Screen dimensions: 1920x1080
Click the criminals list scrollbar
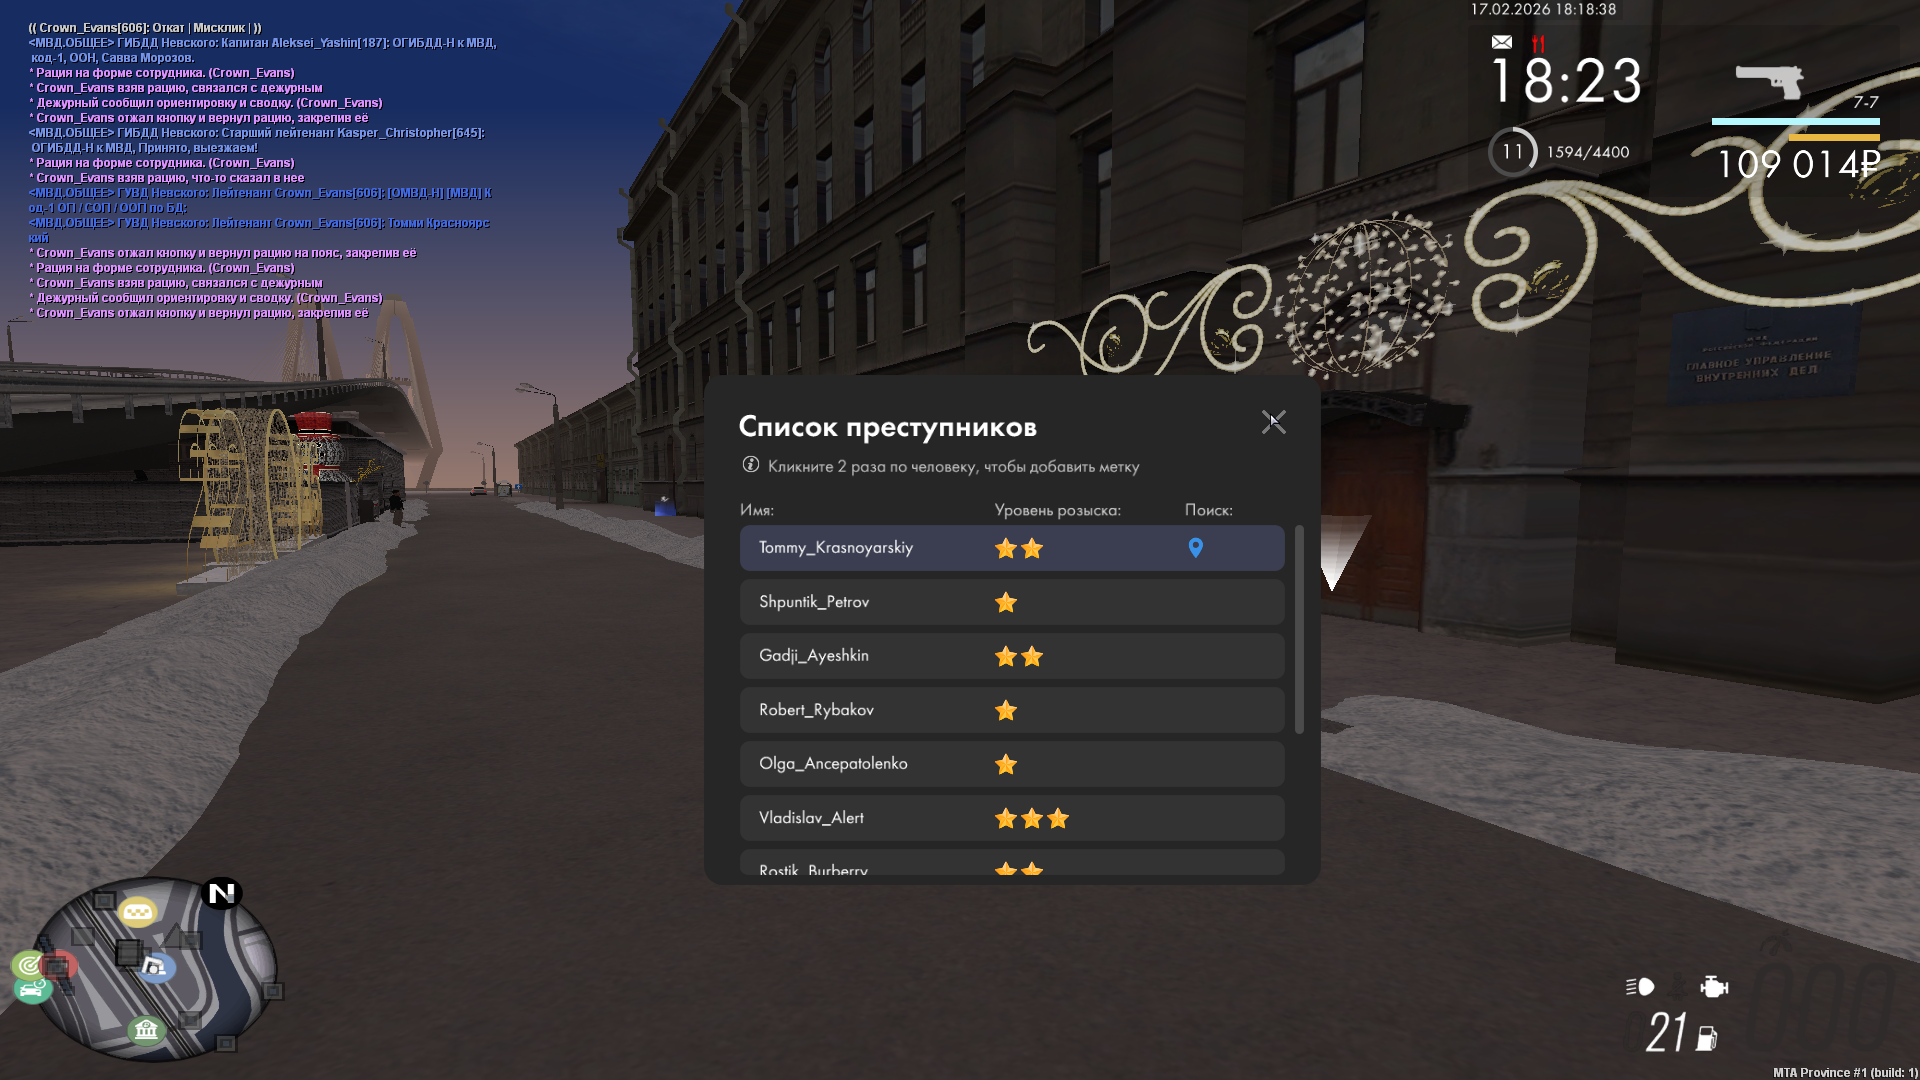coord(1299,630)
